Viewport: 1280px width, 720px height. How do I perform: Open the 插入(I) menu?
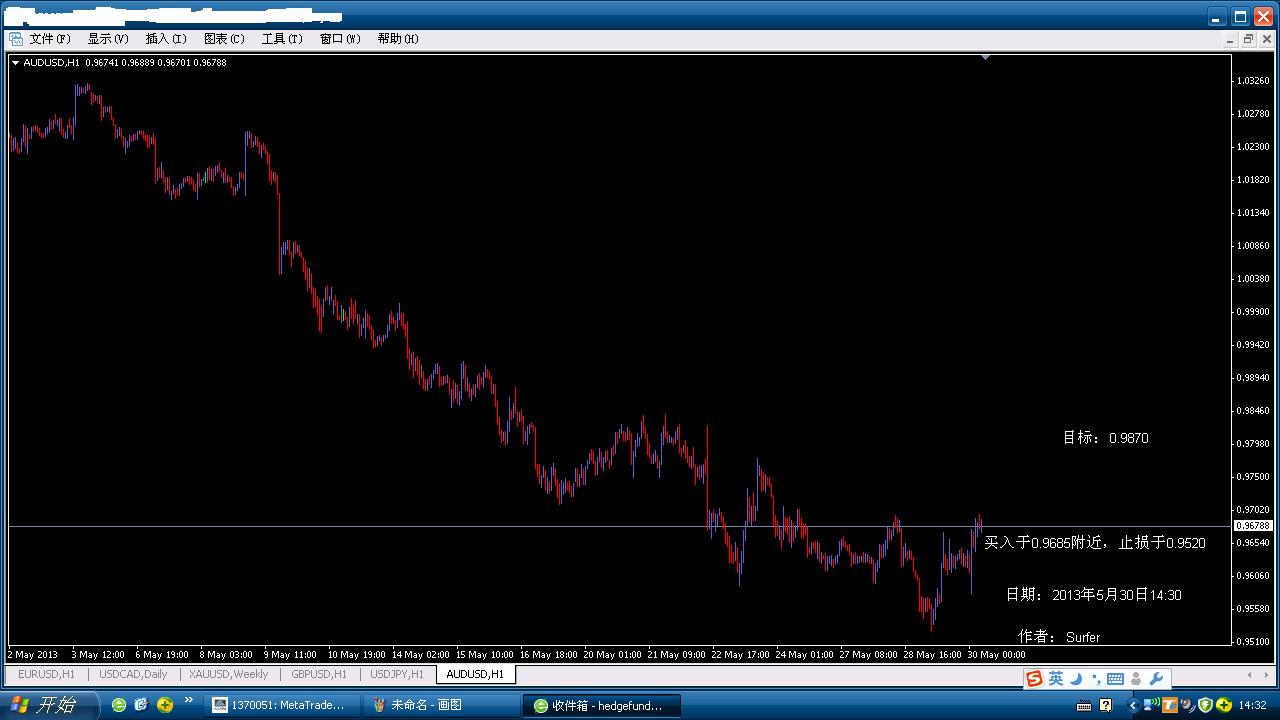(x=166, y=39)
